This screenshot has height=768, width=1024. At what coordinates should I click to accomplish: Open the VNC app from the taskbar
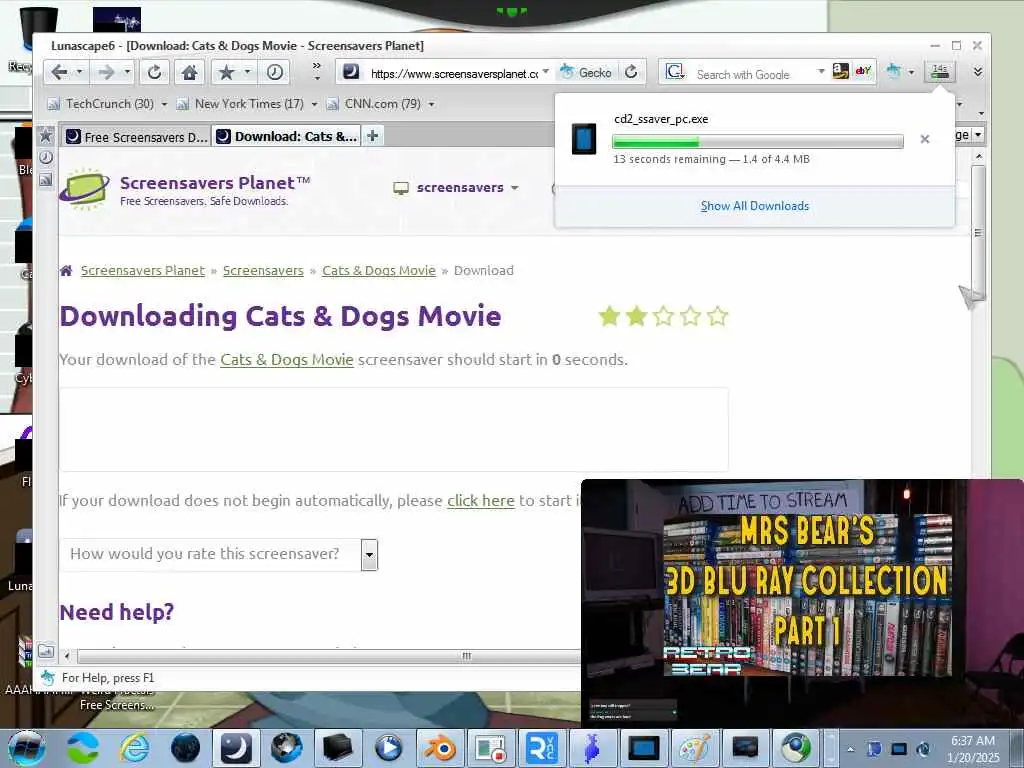click(x=541, y=748)
